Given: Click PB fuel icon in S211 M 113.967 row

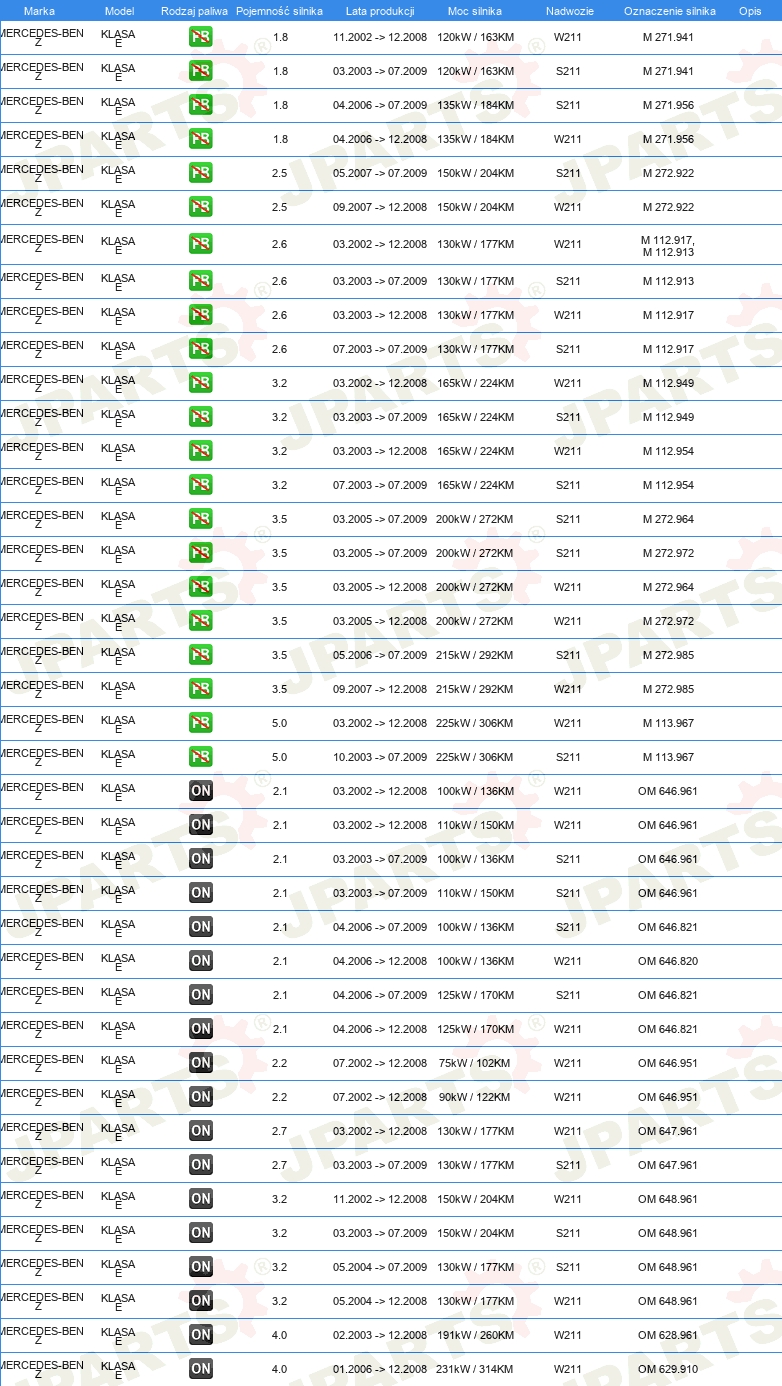Looking at the screenshot, I should pyautogui.click(x=201, y=757).
